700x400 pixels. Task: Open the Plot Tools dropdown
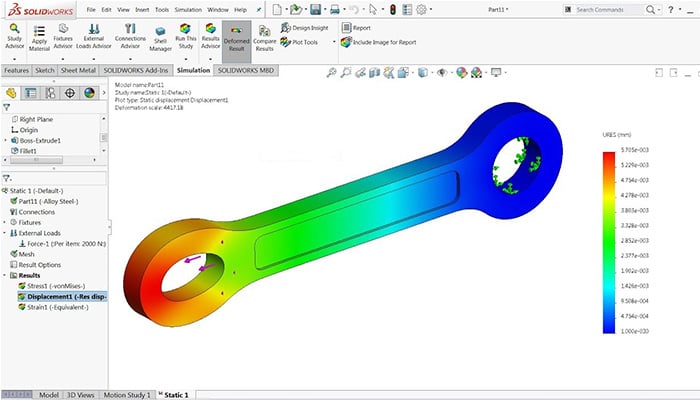pos(334,42)
